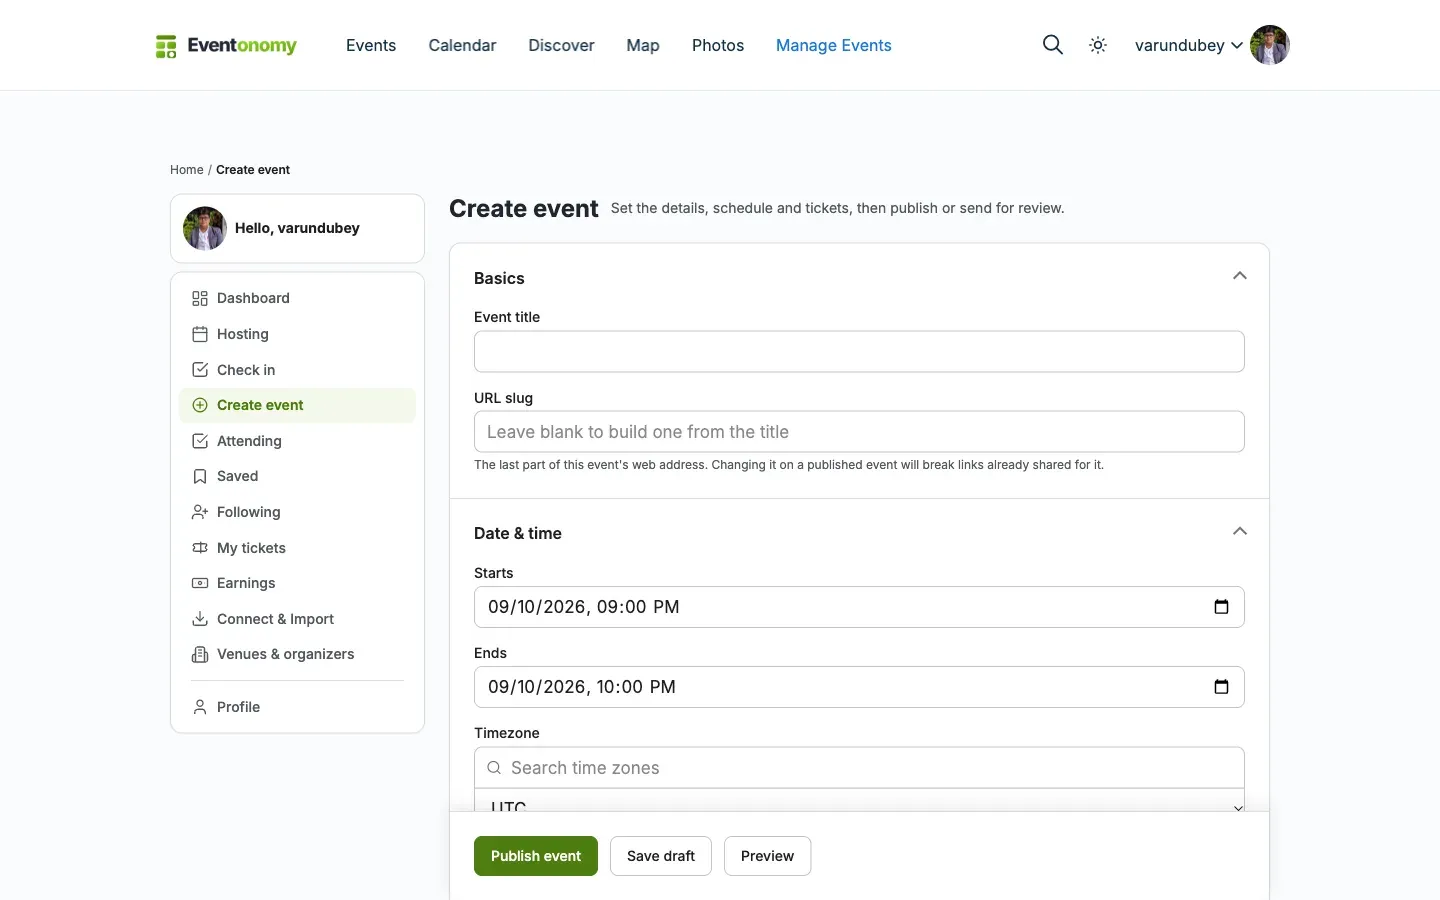Go to Events in top navigation
Viewport: 1440px width, 900px height.
(x=371, y=45)
